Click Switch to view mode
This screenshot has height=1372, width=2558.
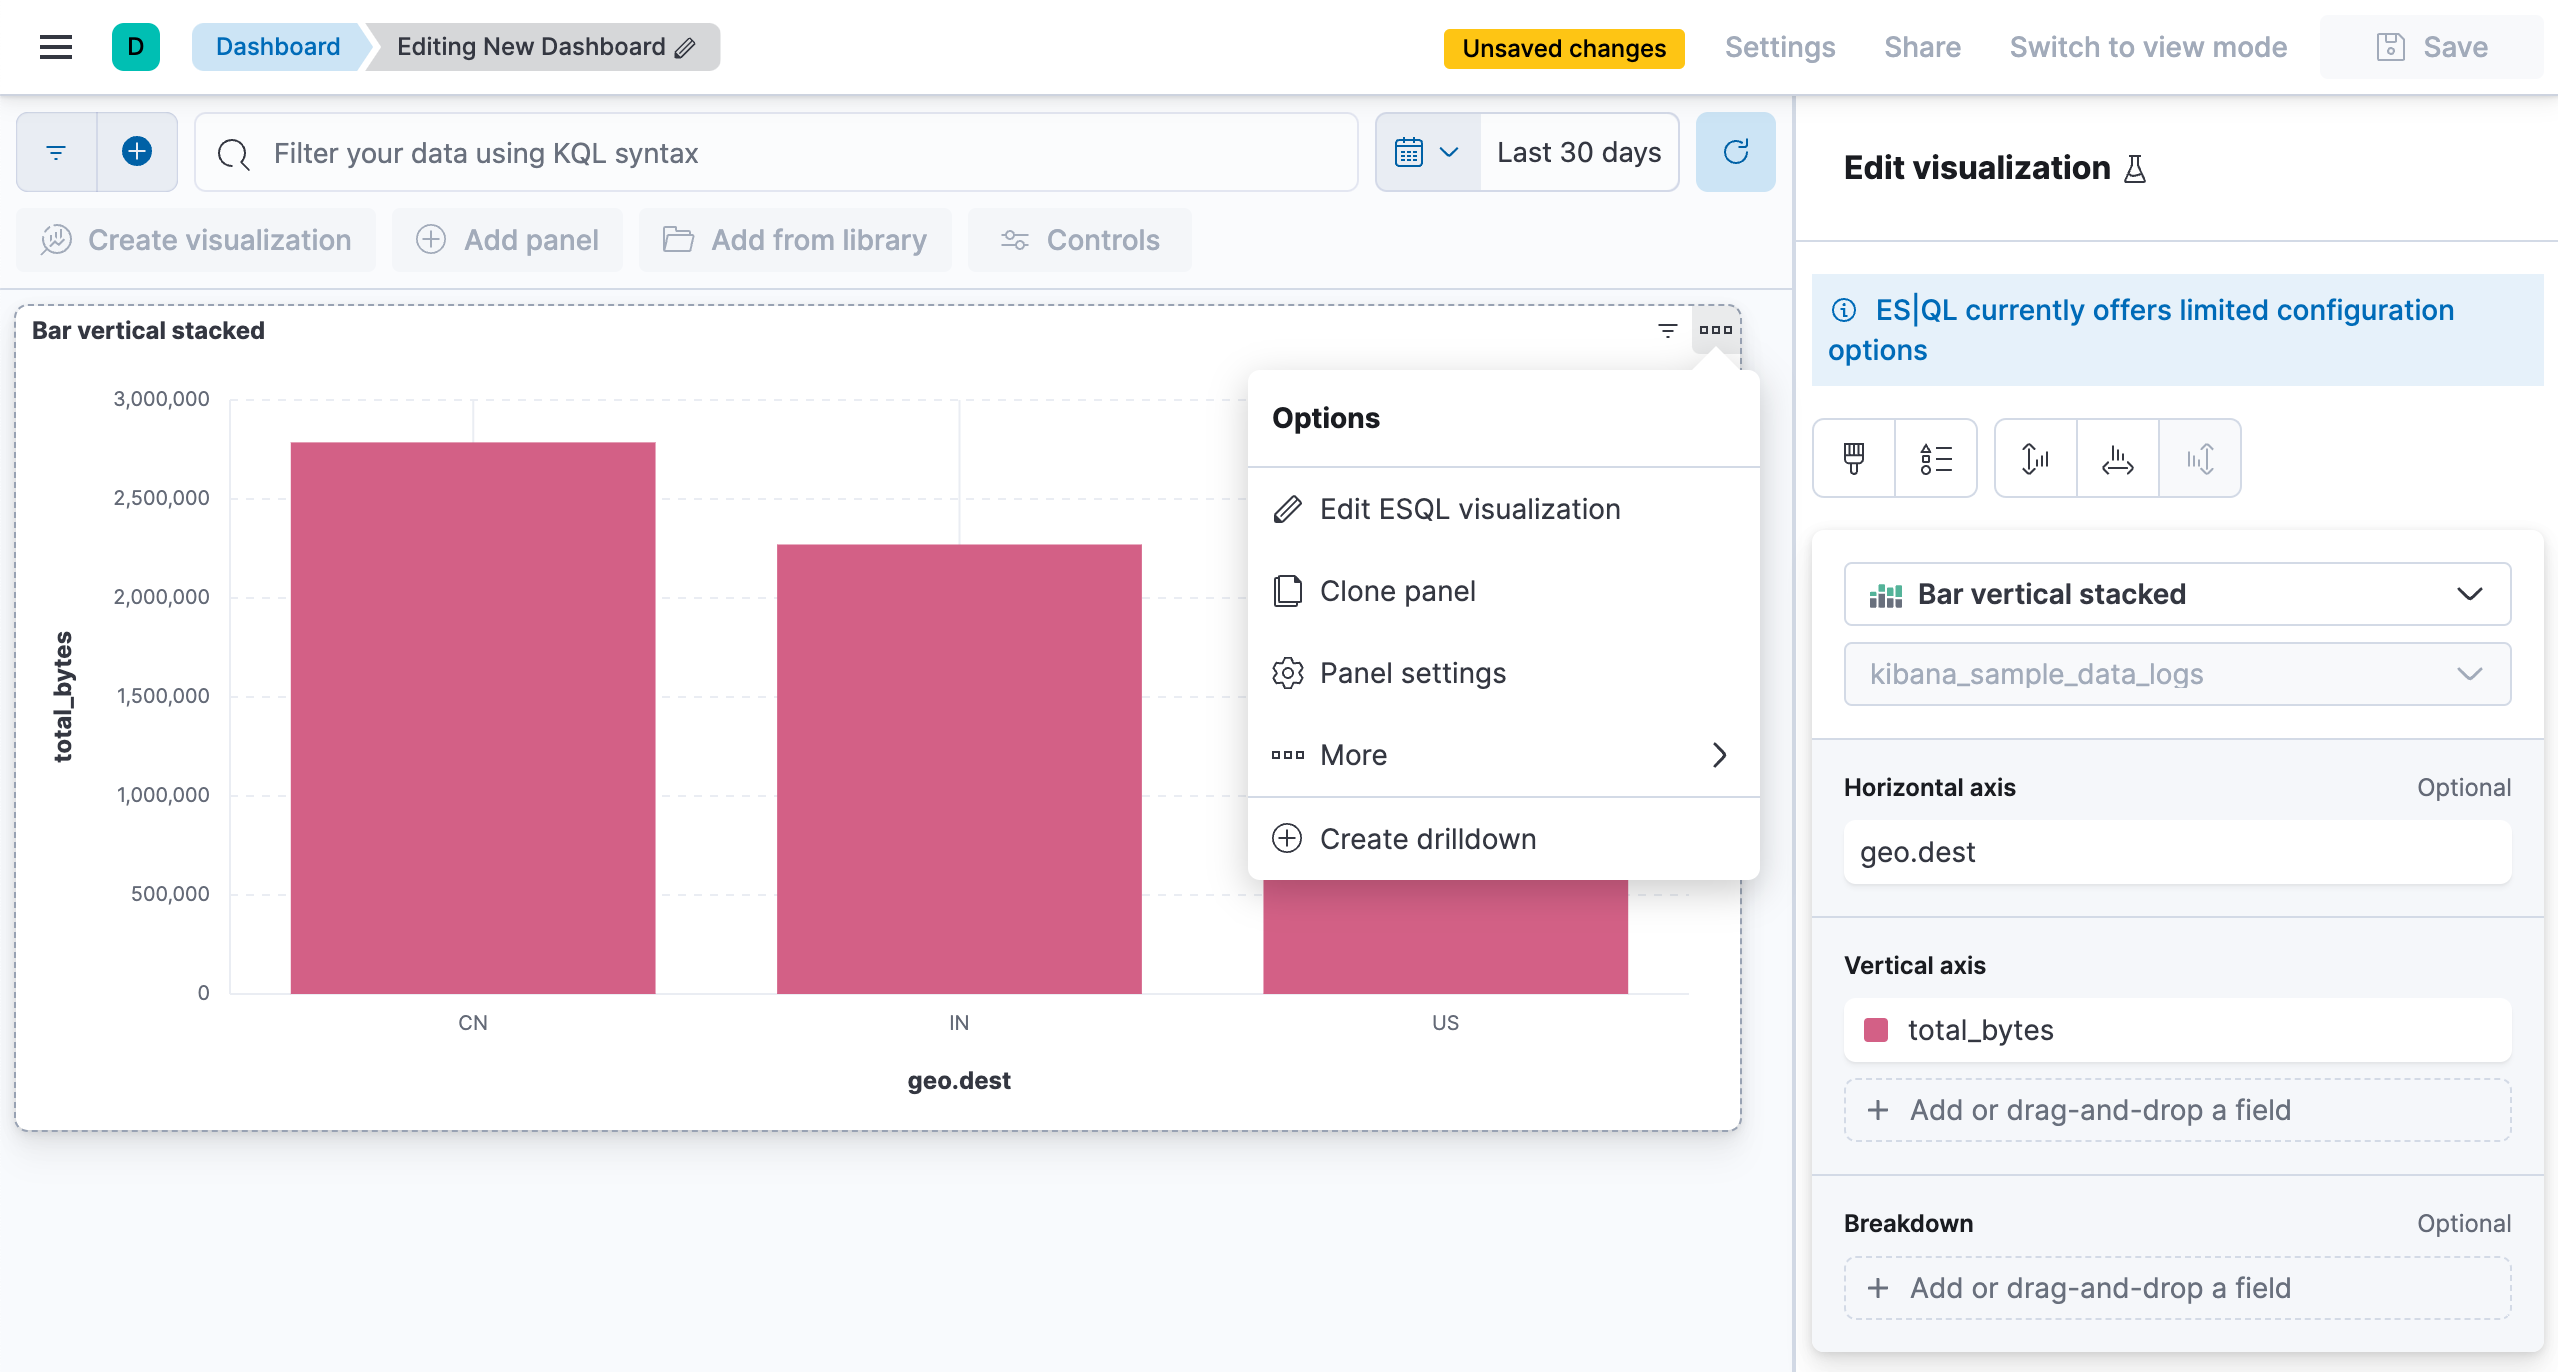[2149, 46]
